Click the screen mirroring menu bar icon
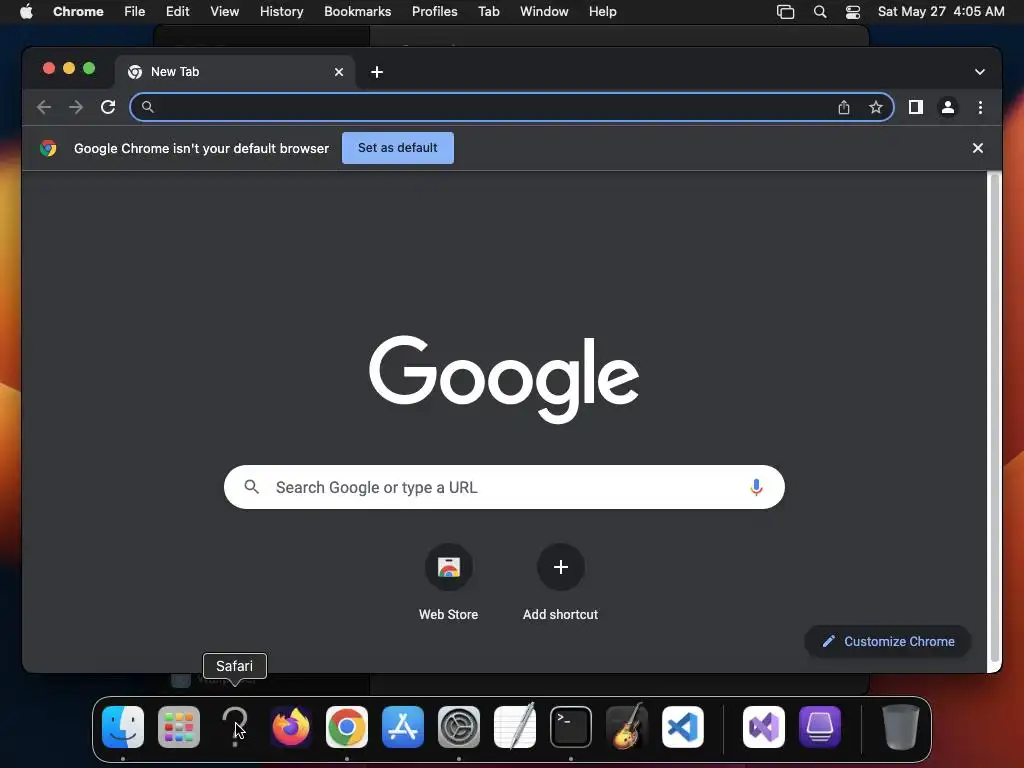 pos(786,12)
